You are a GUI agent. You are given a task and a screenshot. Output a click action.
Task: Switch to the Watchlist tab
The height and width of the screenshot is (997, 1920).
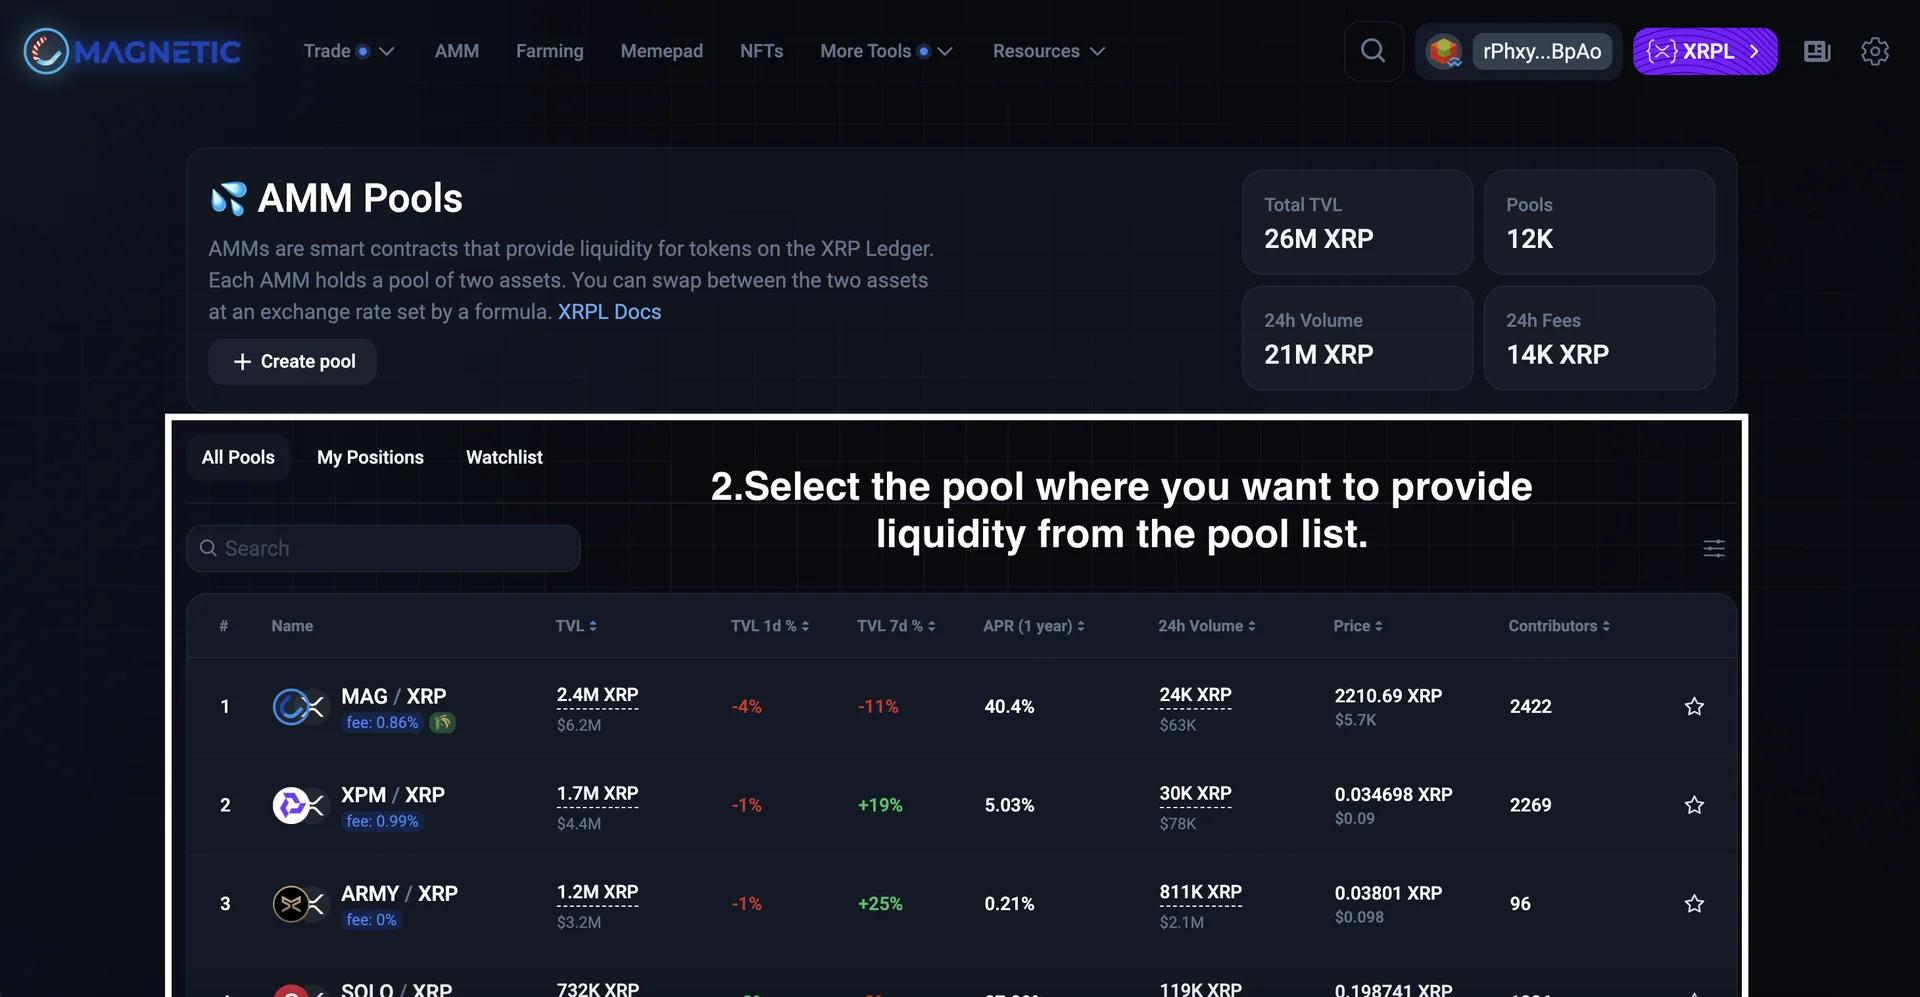tap(504, 457)
